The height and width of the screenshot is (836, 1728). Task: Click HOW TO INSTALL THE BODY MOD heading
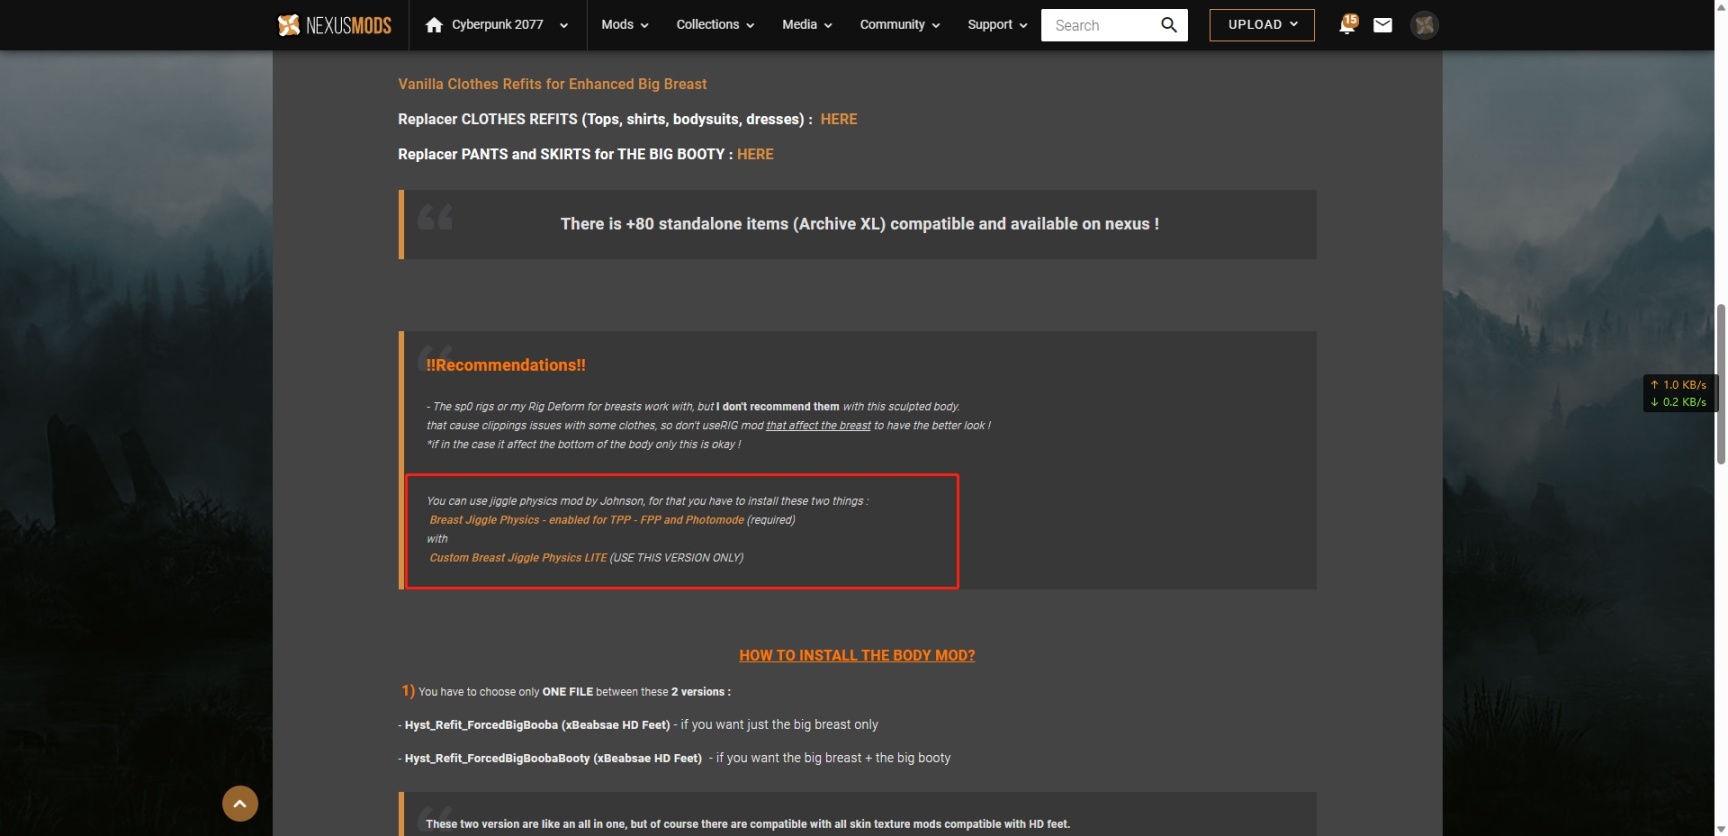(857, 656)
